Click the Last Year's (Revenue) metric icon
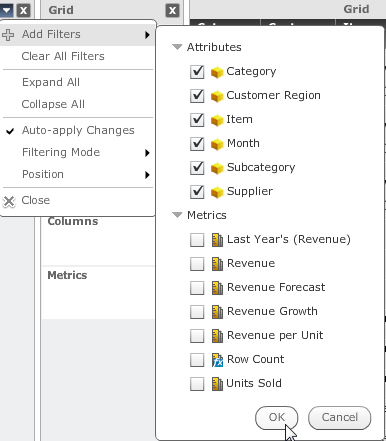The image size is (386, 441). tap(217, 240)
